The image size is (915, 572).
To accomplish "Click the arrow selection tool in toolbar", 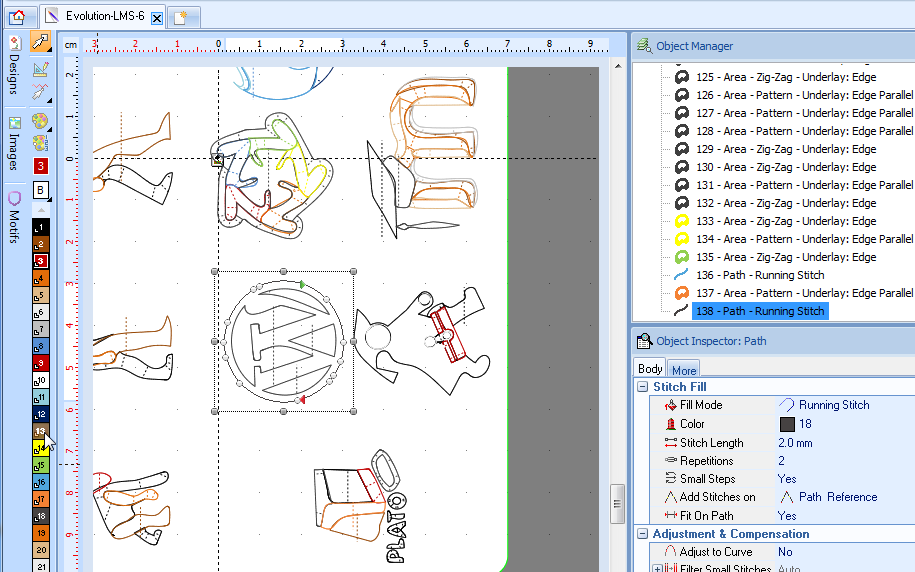I will click(41, 42).
